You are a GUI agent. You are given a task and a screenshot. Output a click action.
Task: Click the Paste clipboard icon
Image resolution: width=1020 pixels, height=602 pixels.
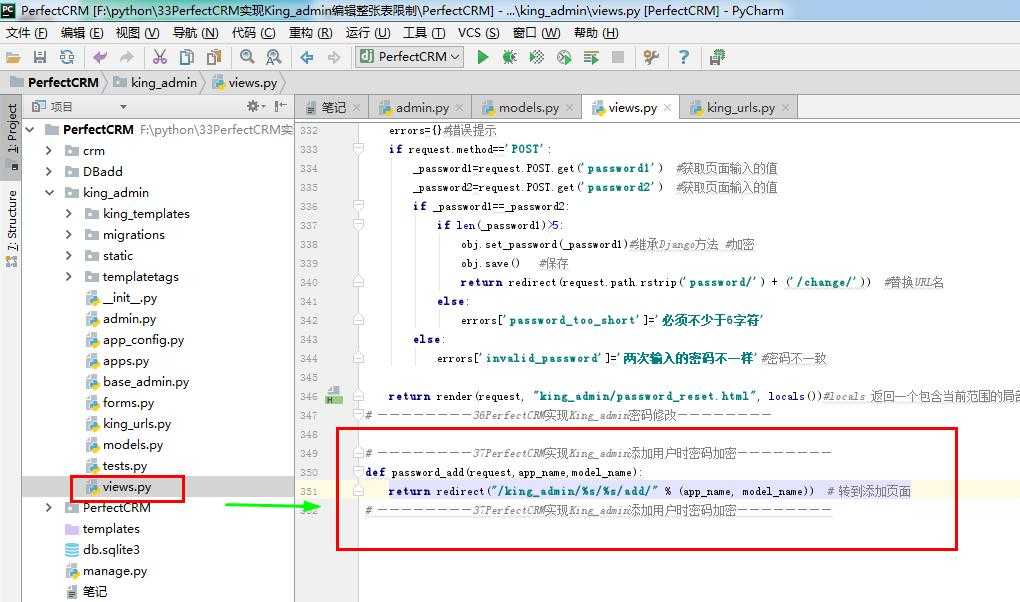213,57
